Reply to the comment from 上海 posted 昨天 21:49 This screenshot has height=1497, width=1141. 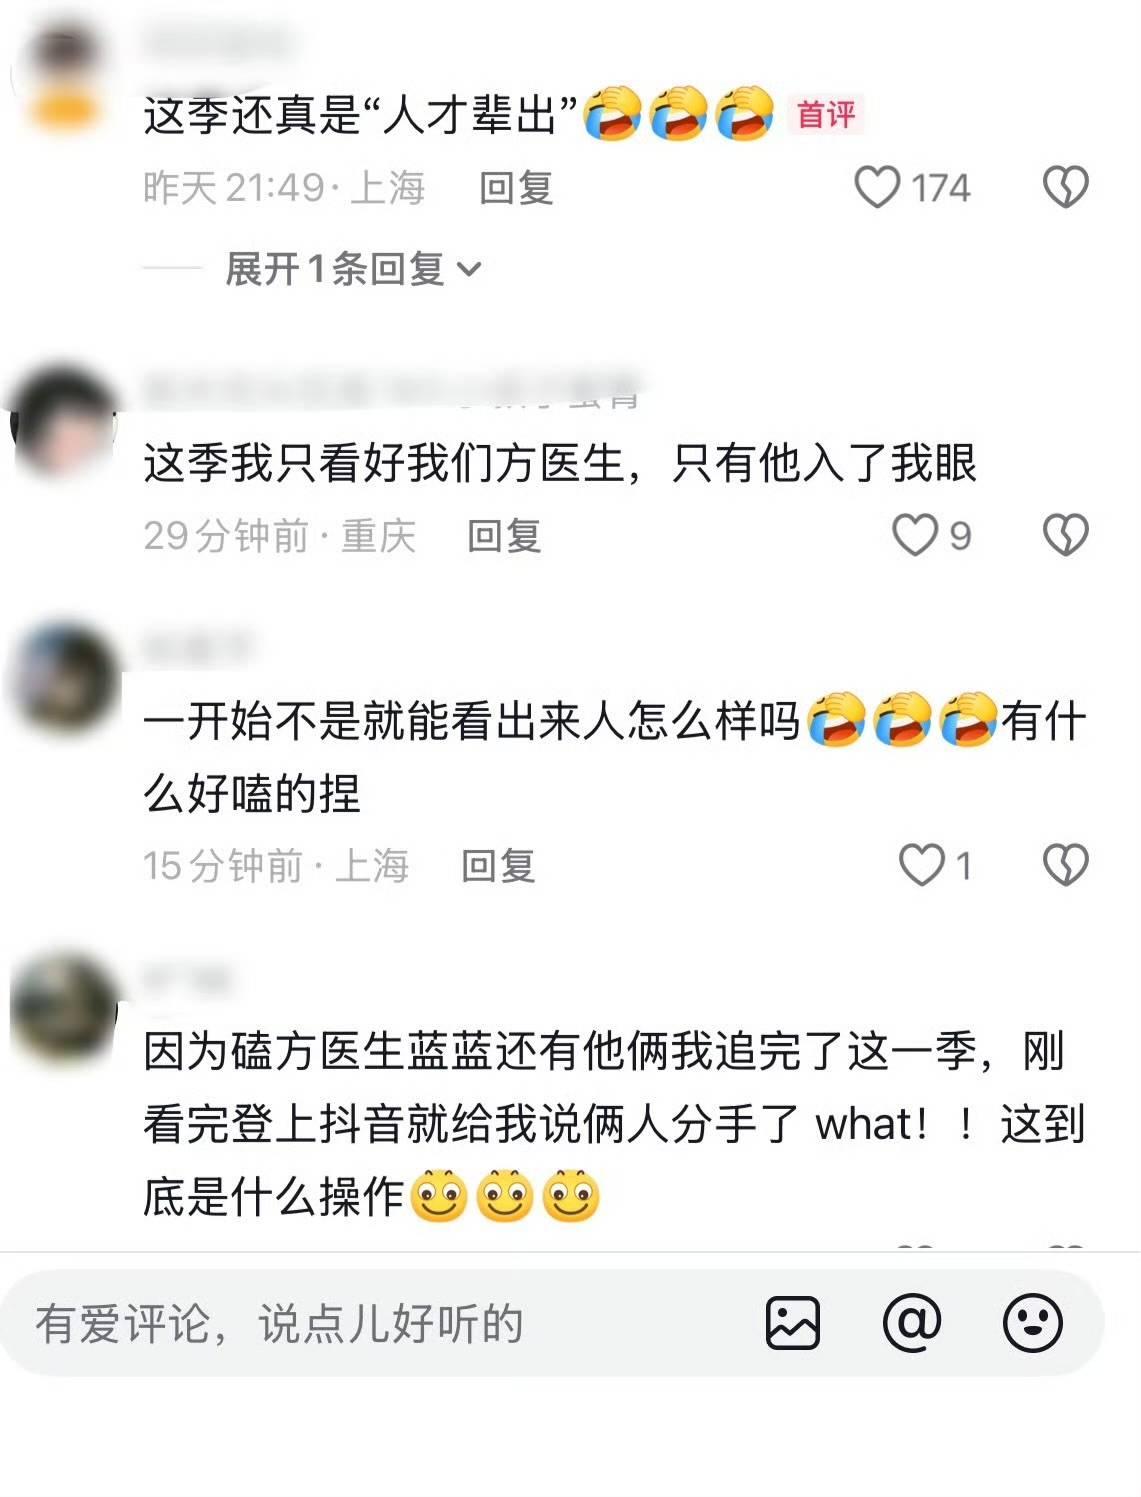(516, 187)
